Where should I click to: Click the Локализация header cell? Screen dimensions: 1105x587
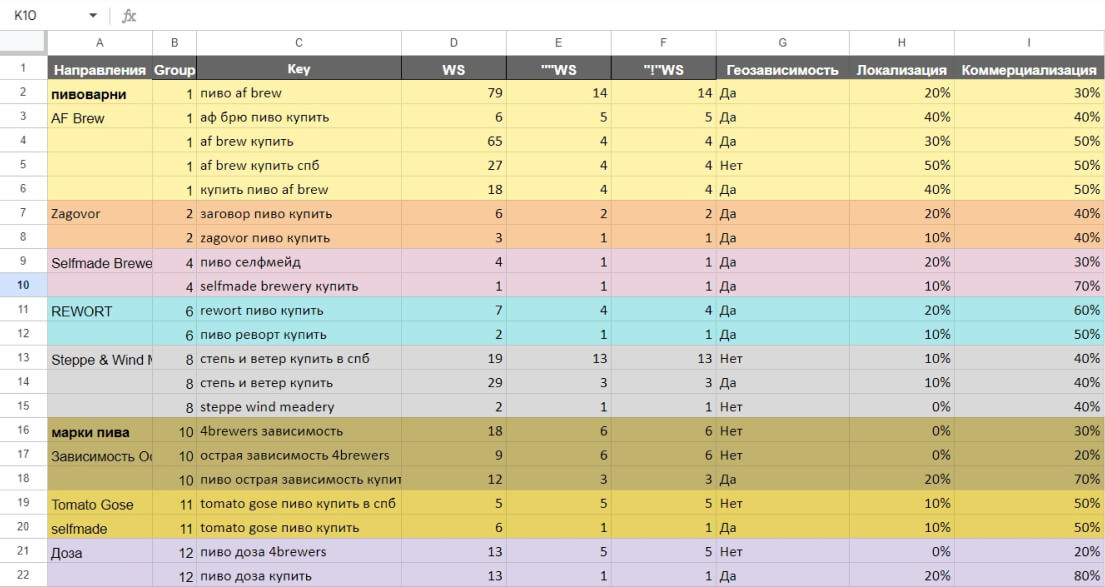click(901, 69)
